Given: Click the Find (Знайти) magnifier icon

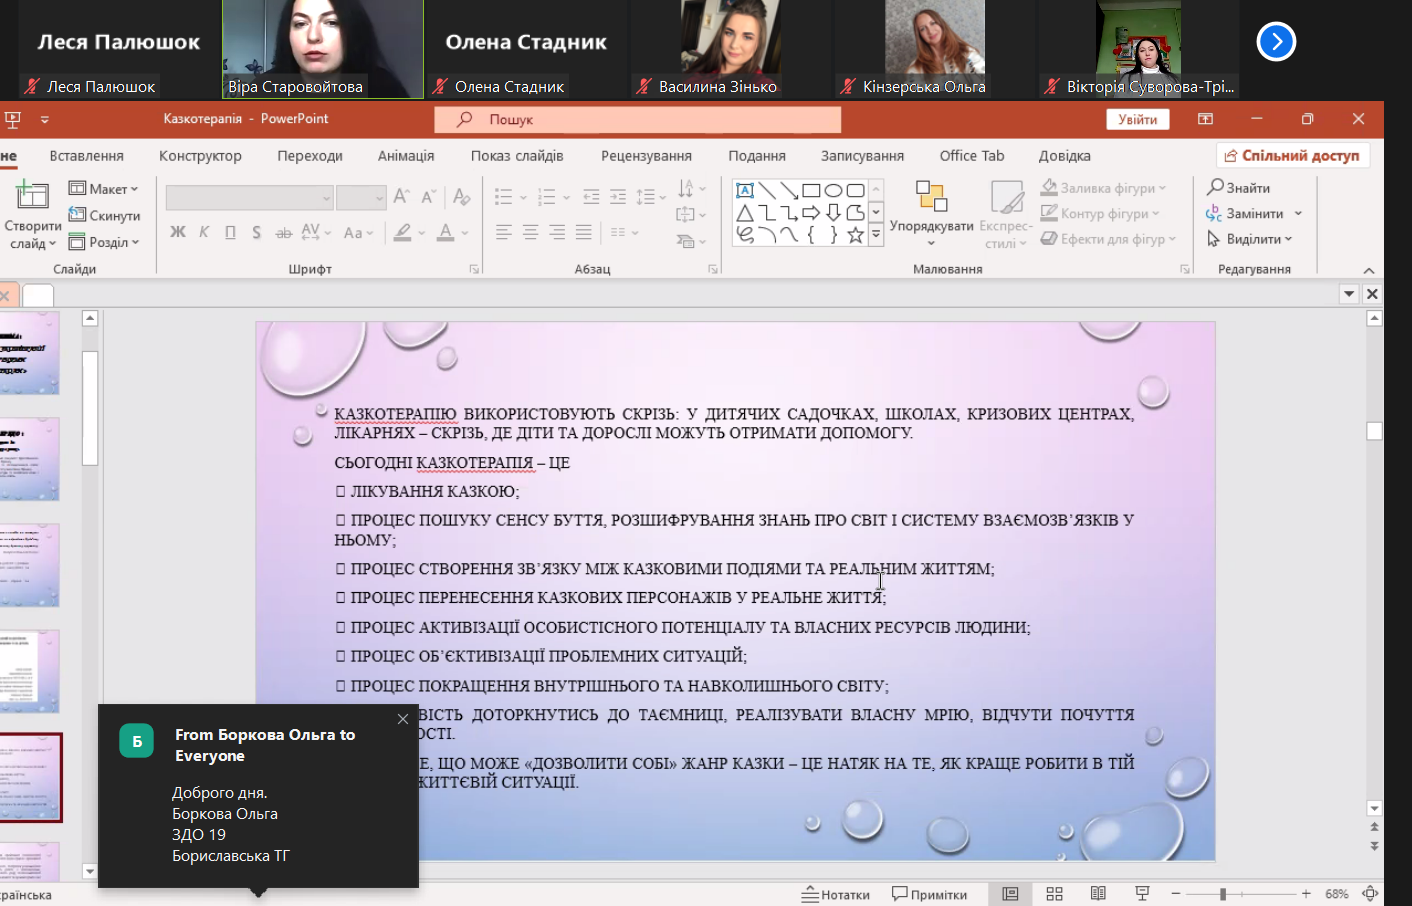Looking at the screenshot, I should (1215, 187).
